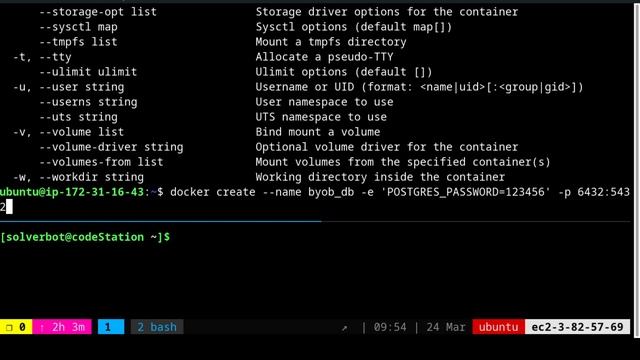
Task: Click the yellow session 0 indicator
Action: point(16,327)
